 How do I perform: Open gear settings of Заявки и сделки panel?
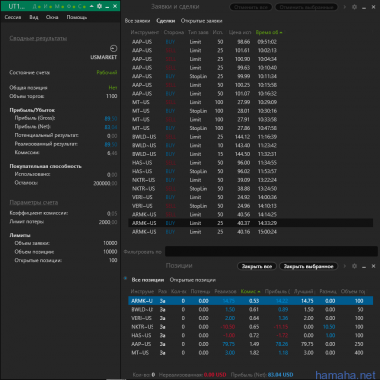pyautogui.click(x=354, y=7)
